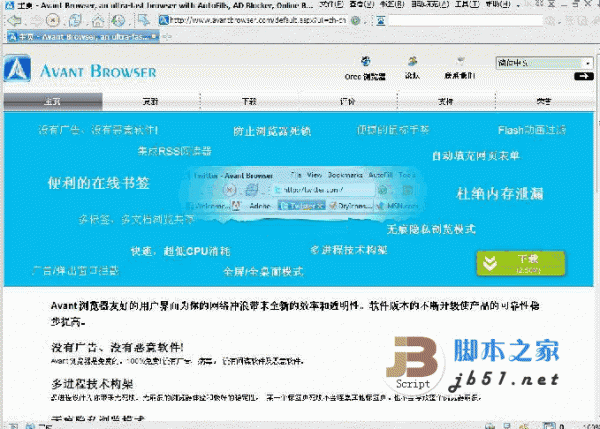
Task: Open the 支持 navigation tab
Action: [x=446, y=101]
